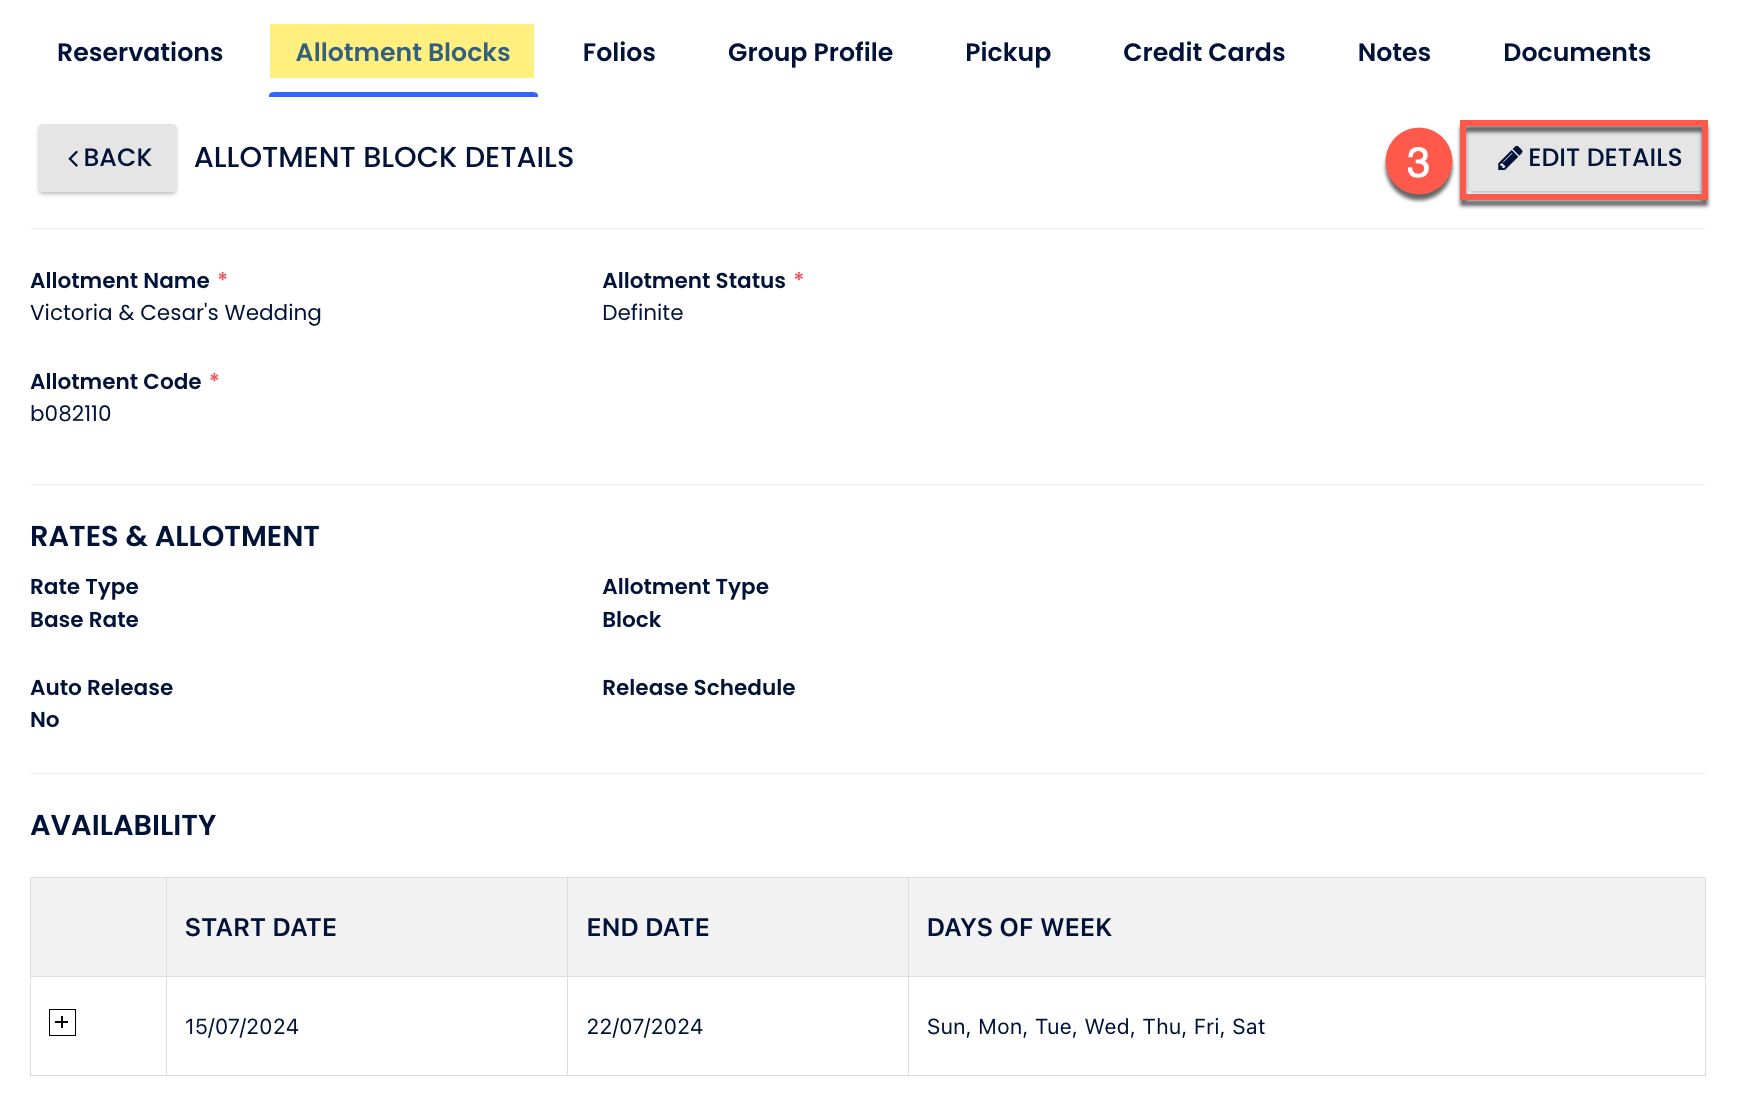1740x1098 pixels.
Task: Switch to the Folios tab
Action: pyautogui.click(x=619, y=52)
